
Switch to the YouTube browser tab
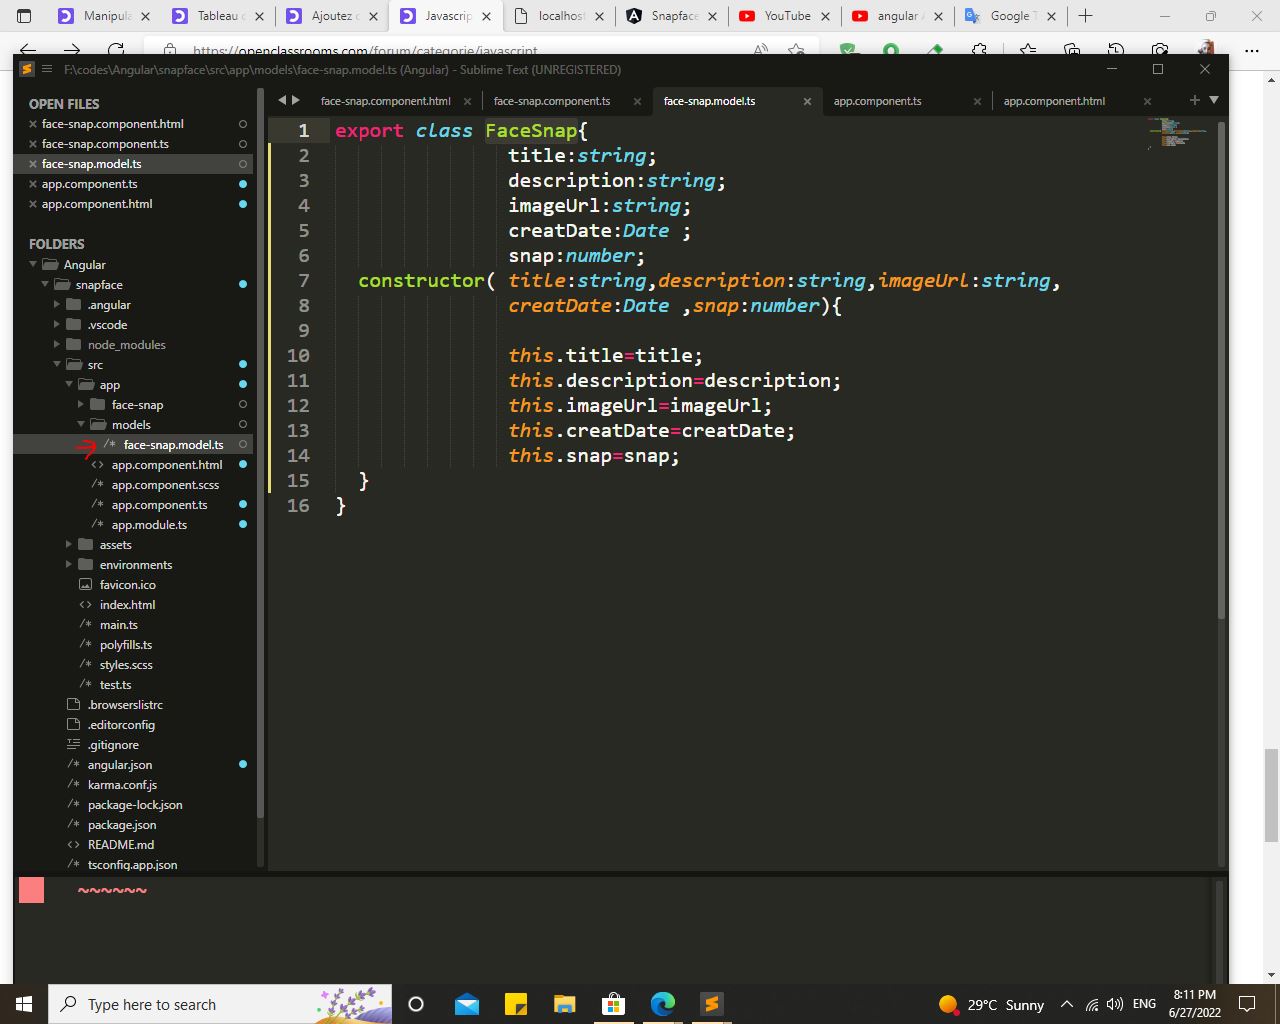(785, 16)
